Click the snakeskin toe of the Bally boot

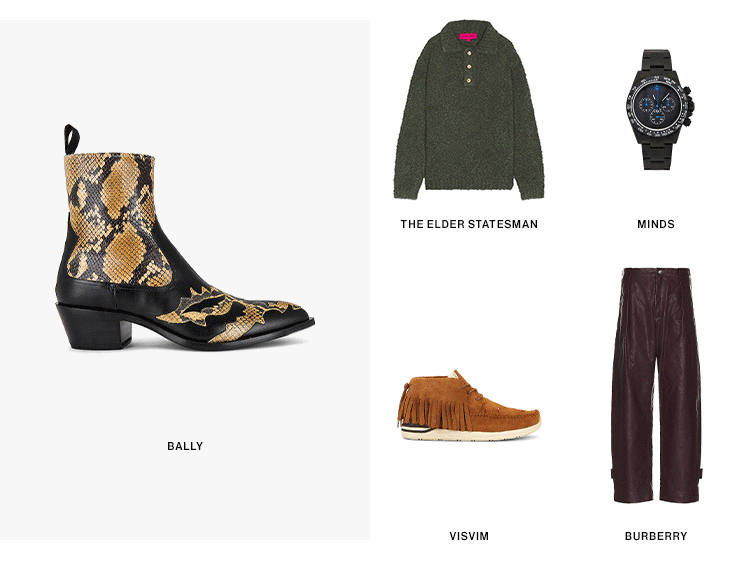pos(268,318)
